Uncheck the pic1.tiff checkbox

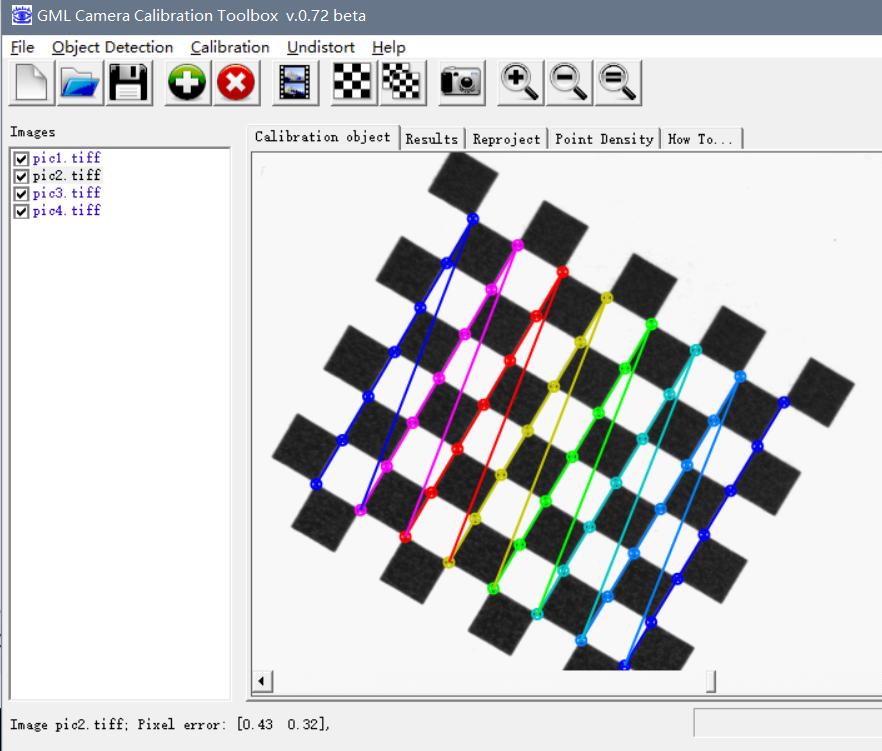pos(21,159)
